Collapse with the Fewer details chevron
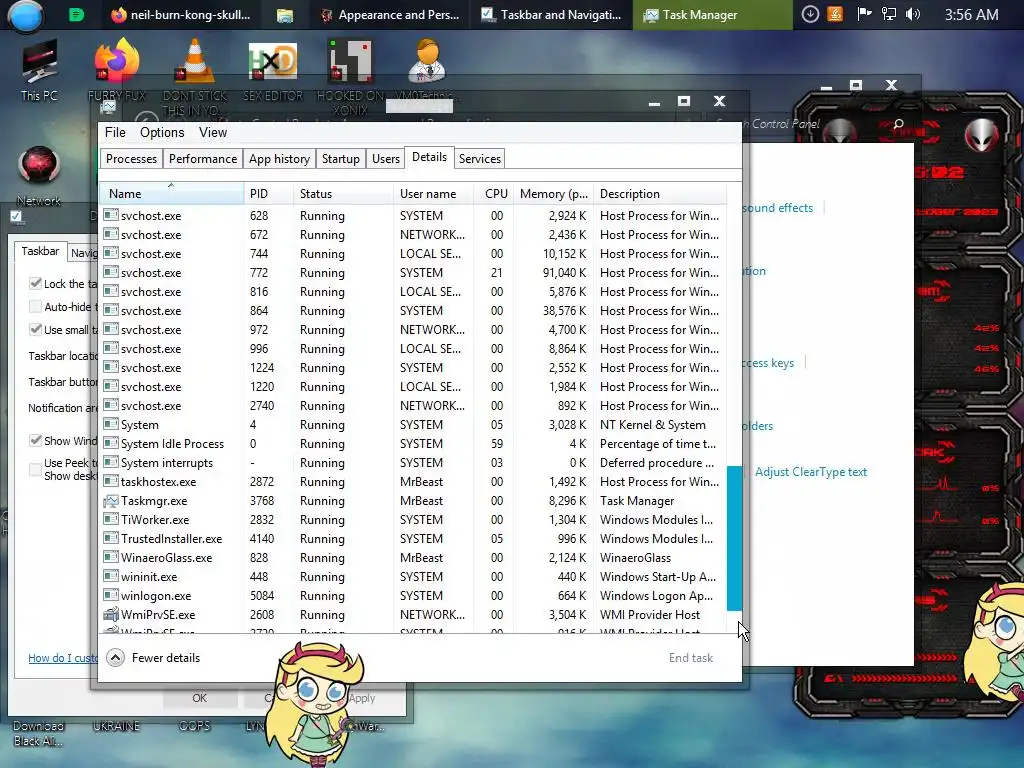The width and height of the screenshot is (1024, 768). click(x=116, y=658)
